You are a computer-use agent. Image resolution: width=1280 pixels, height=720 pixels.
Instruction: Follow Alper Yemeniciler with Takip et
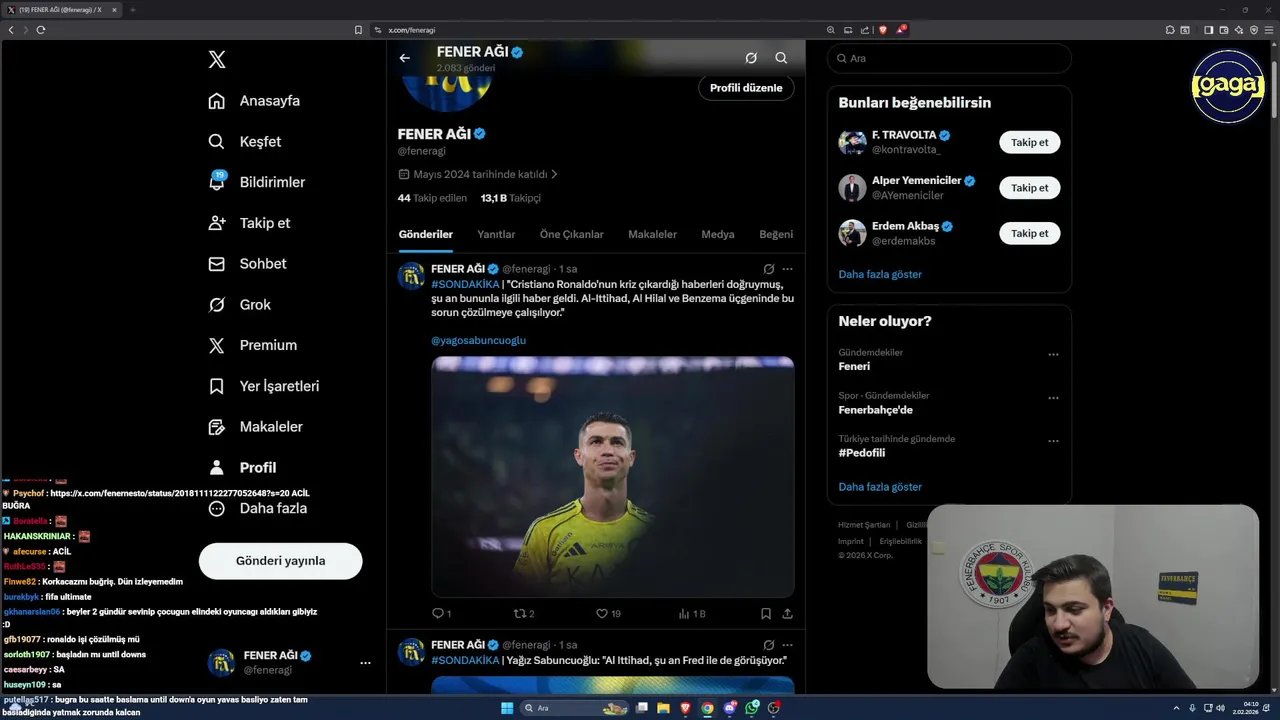coord(1029,188)
